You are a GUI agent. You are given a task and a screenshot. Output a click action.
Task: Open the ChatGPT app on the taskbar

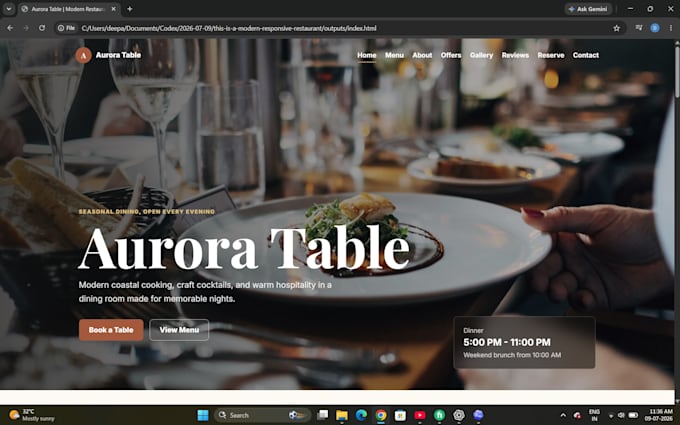459,415
